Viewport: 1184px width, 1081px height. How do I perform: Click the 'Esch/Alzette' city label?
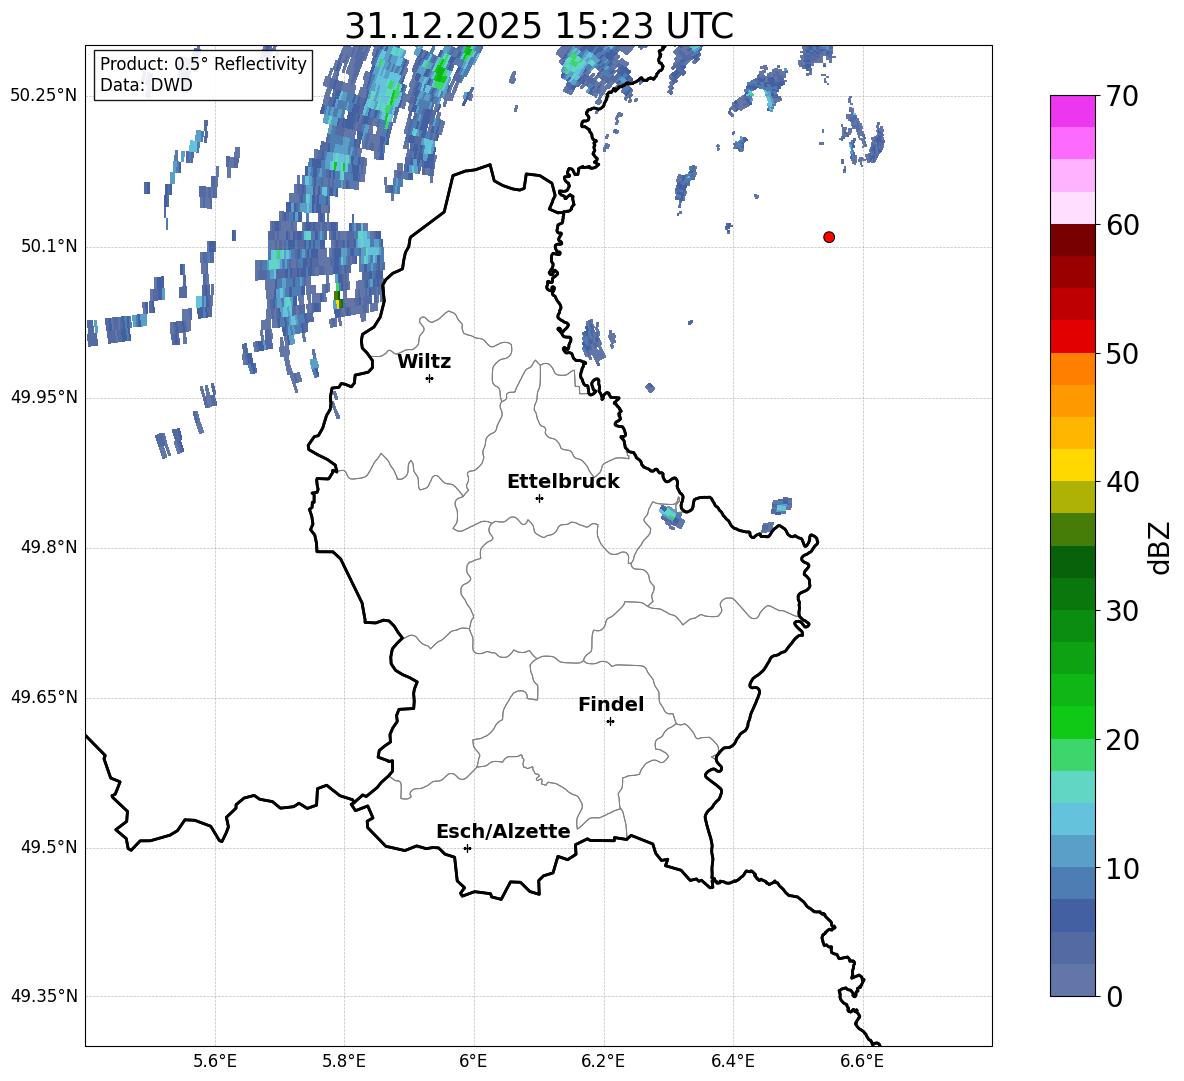(x=503, y=831)
